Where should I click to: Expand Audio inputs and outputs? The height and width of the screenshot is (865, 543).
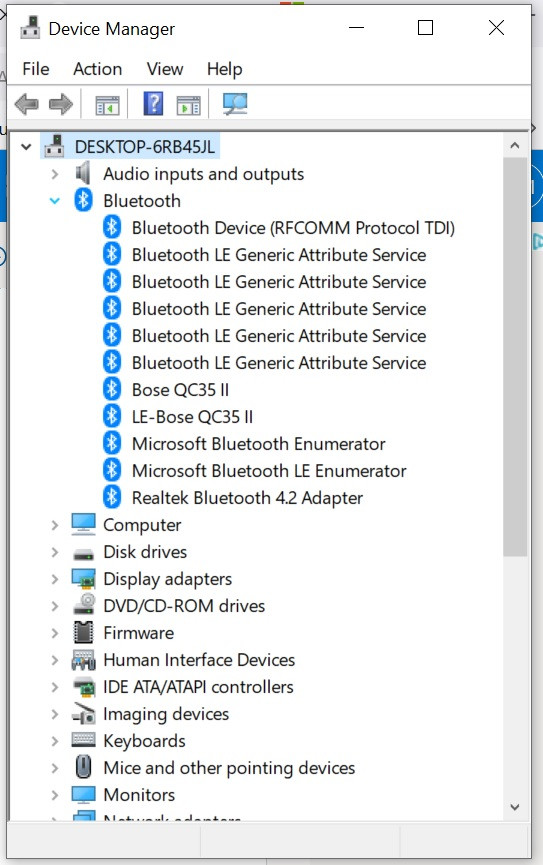(x=55, y=174)
